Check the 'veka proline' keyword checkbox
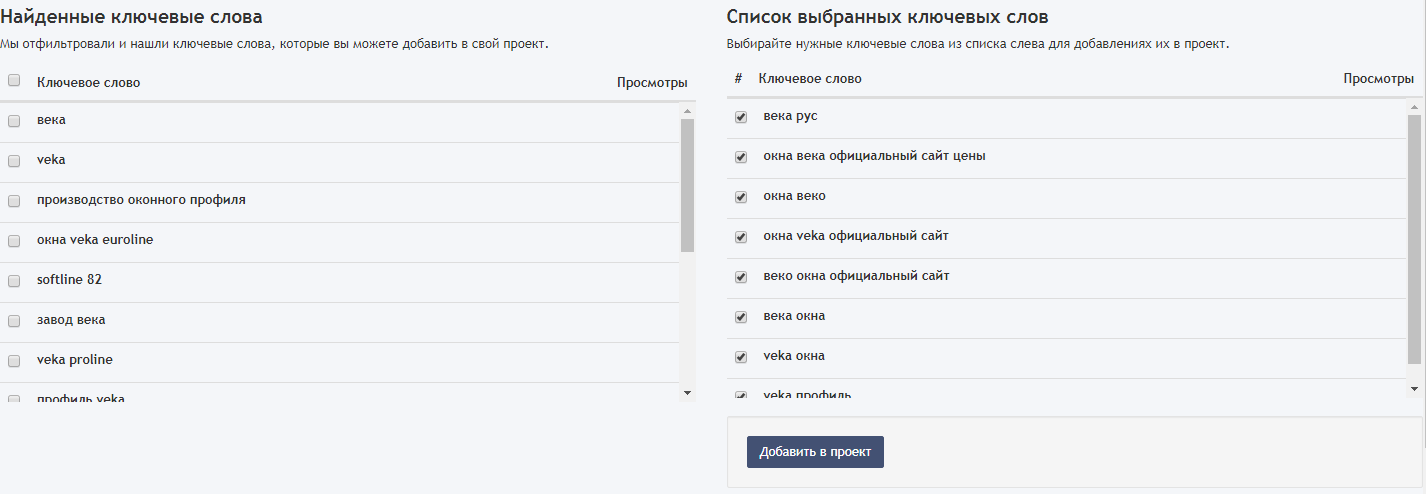 [x=14, y=361]
